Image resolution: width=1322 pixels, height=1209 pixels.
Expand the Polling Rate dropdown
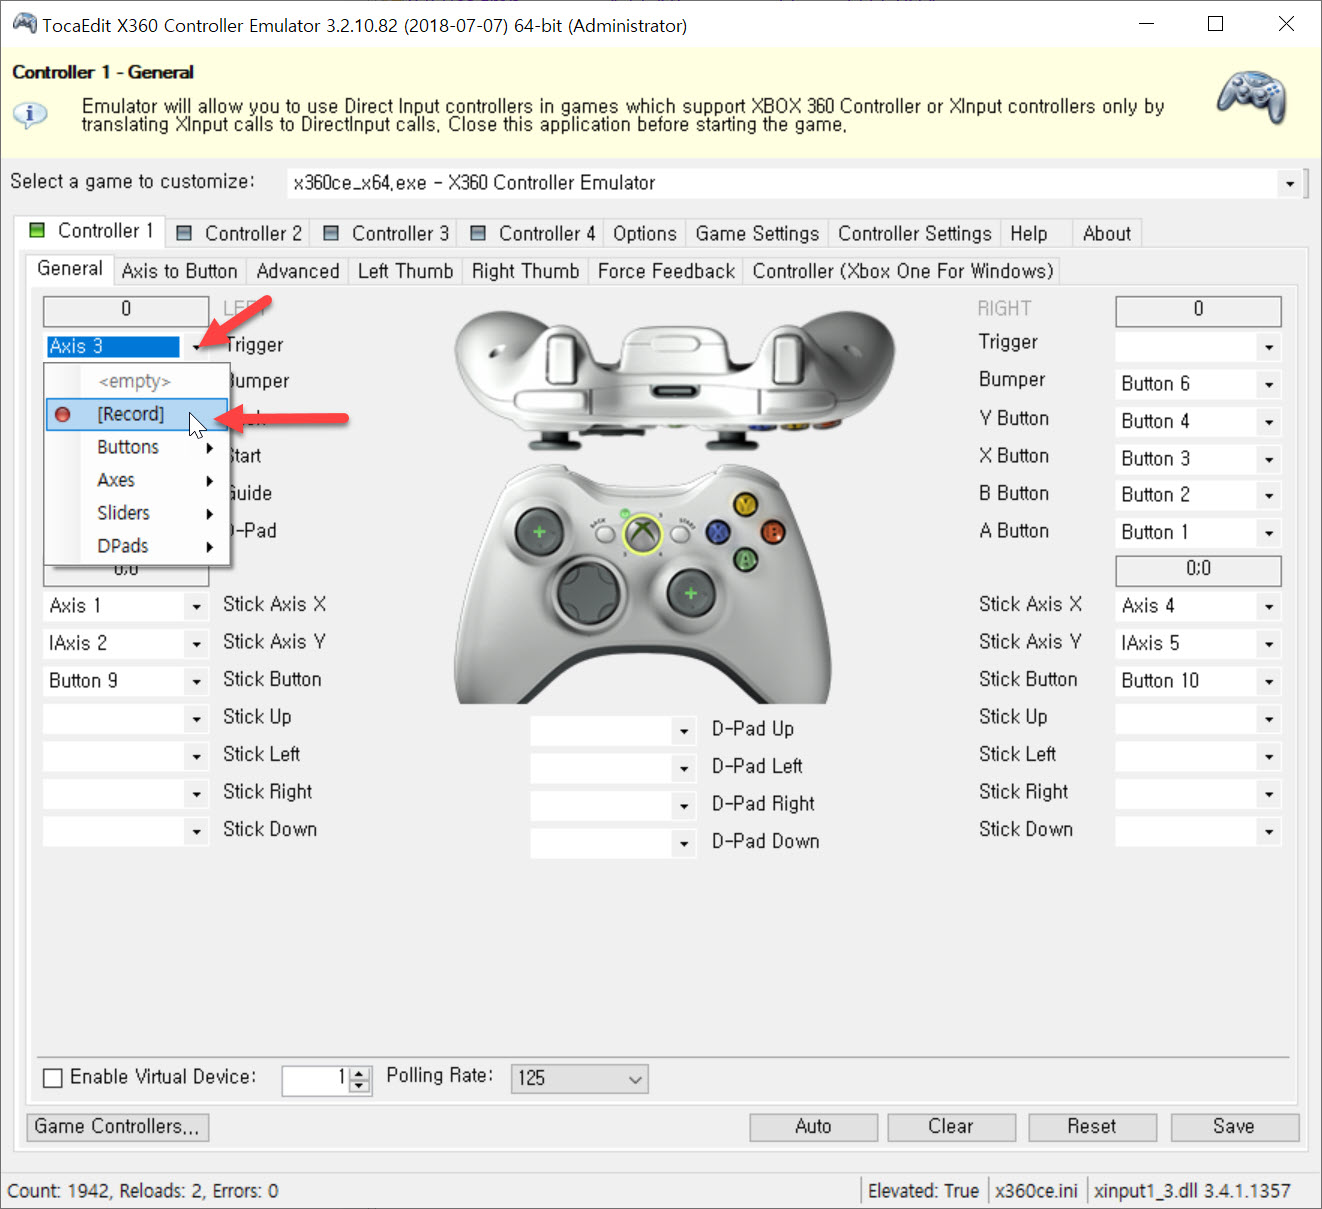click(x=634, y=1079)
